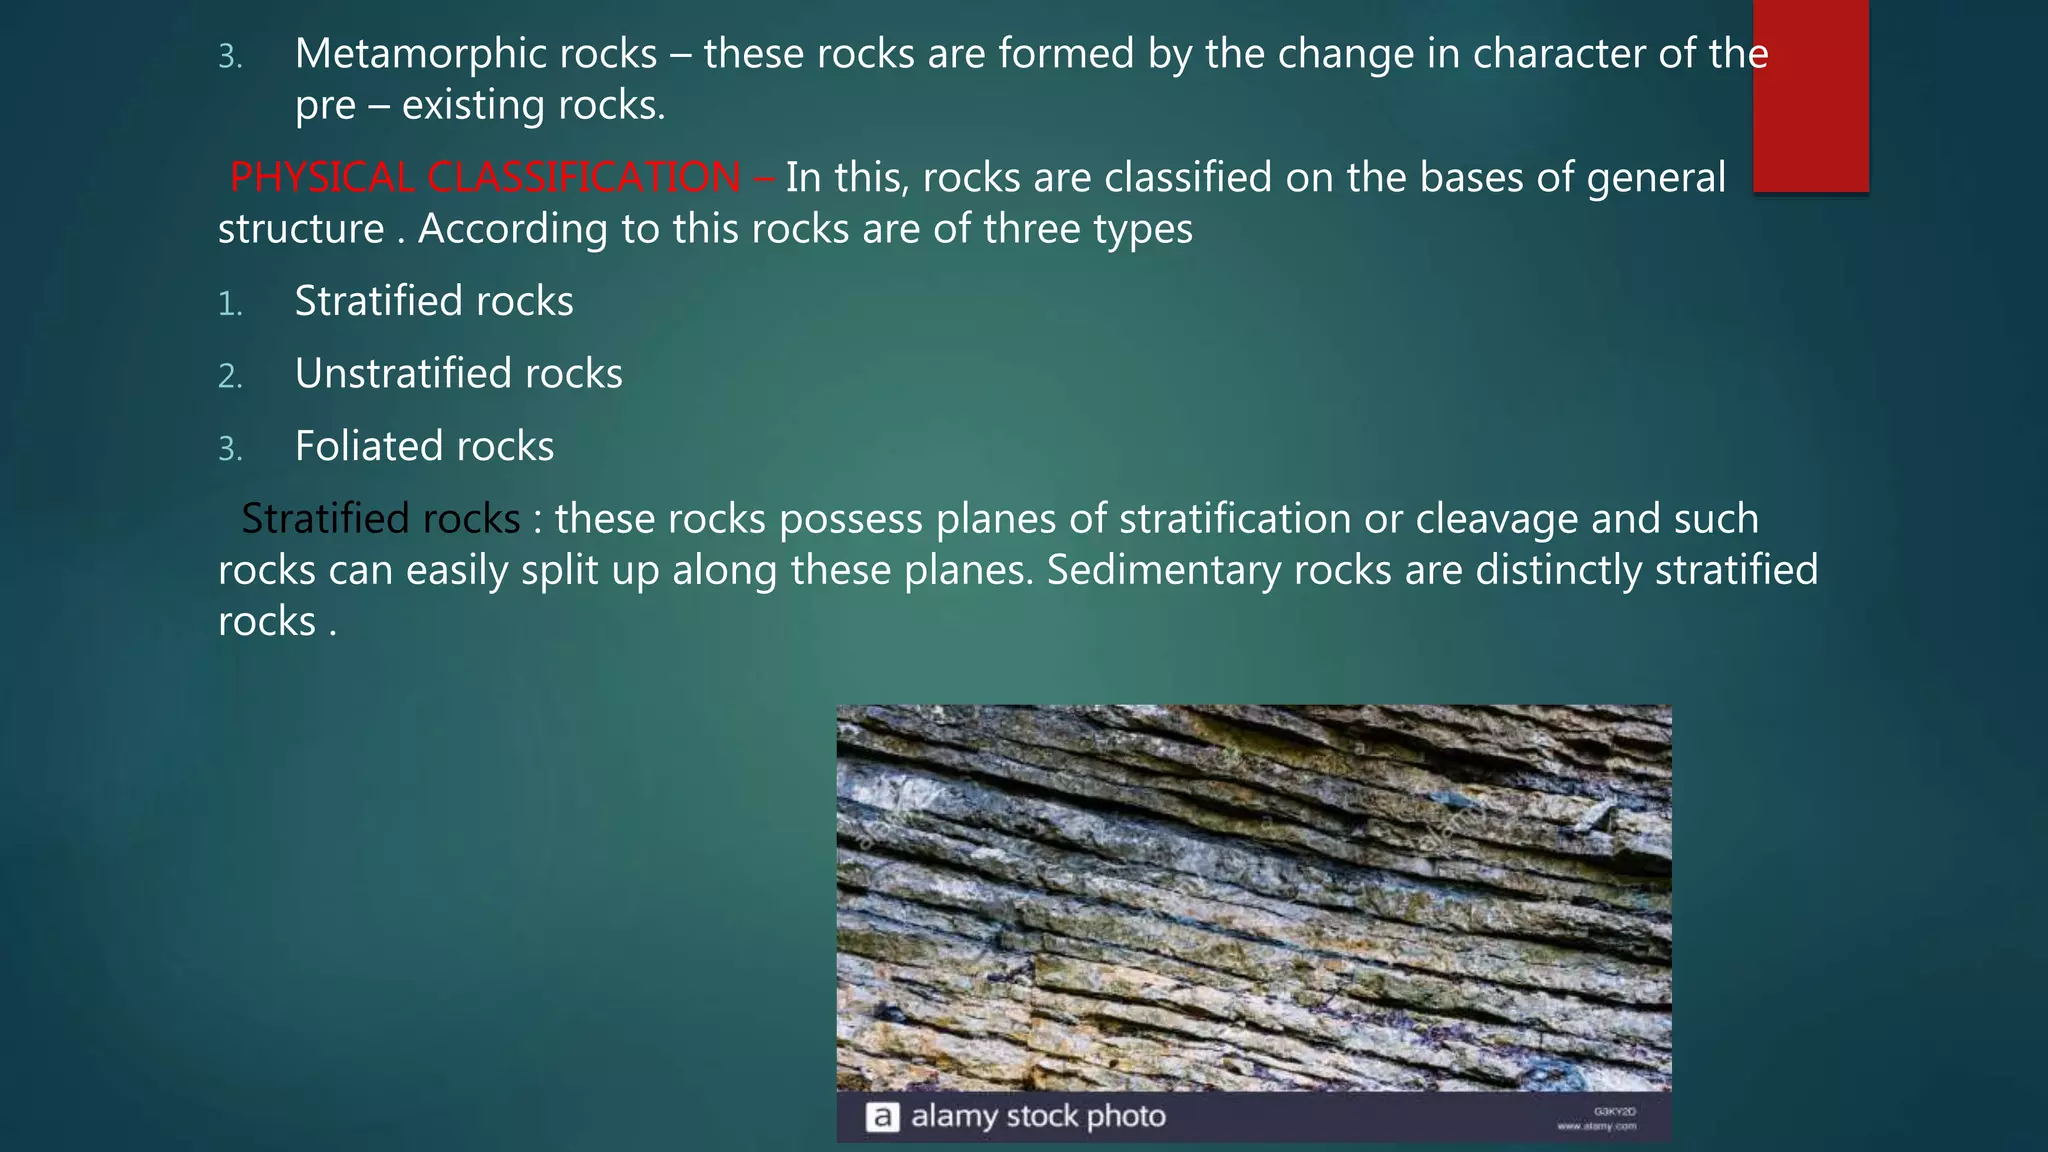Click the www.alamy.com text in photo

1597,1126
